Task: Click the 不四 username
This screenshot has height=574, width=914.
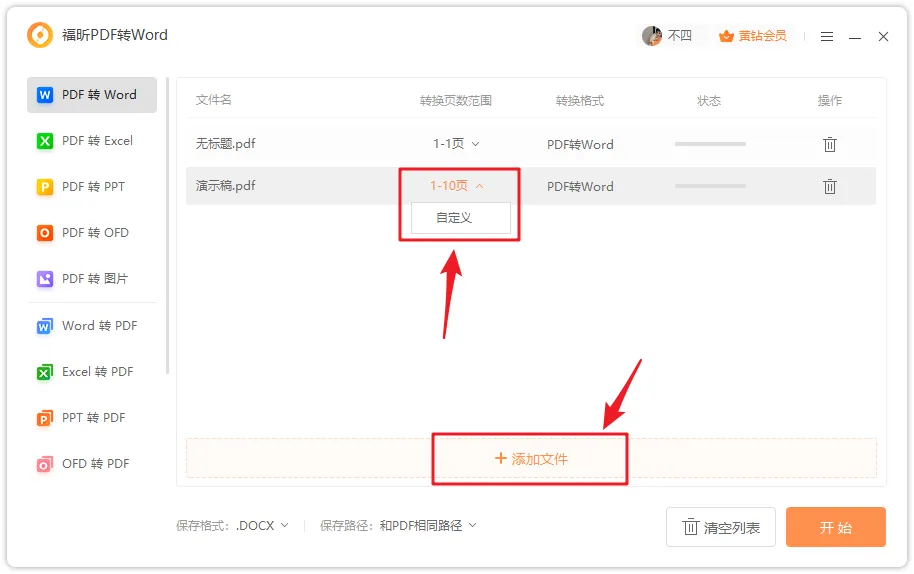Action: (x=679, y=36)
